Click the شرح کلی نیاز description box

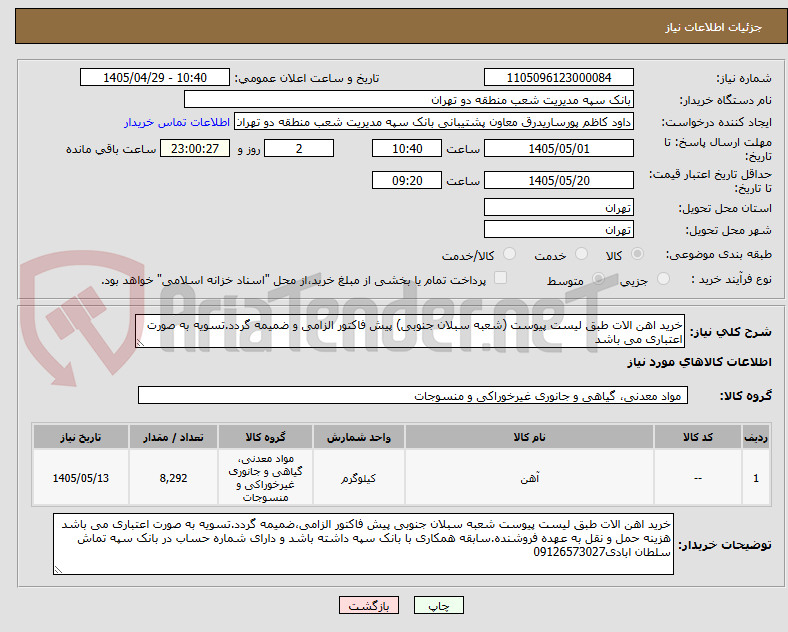pos(410,332)
